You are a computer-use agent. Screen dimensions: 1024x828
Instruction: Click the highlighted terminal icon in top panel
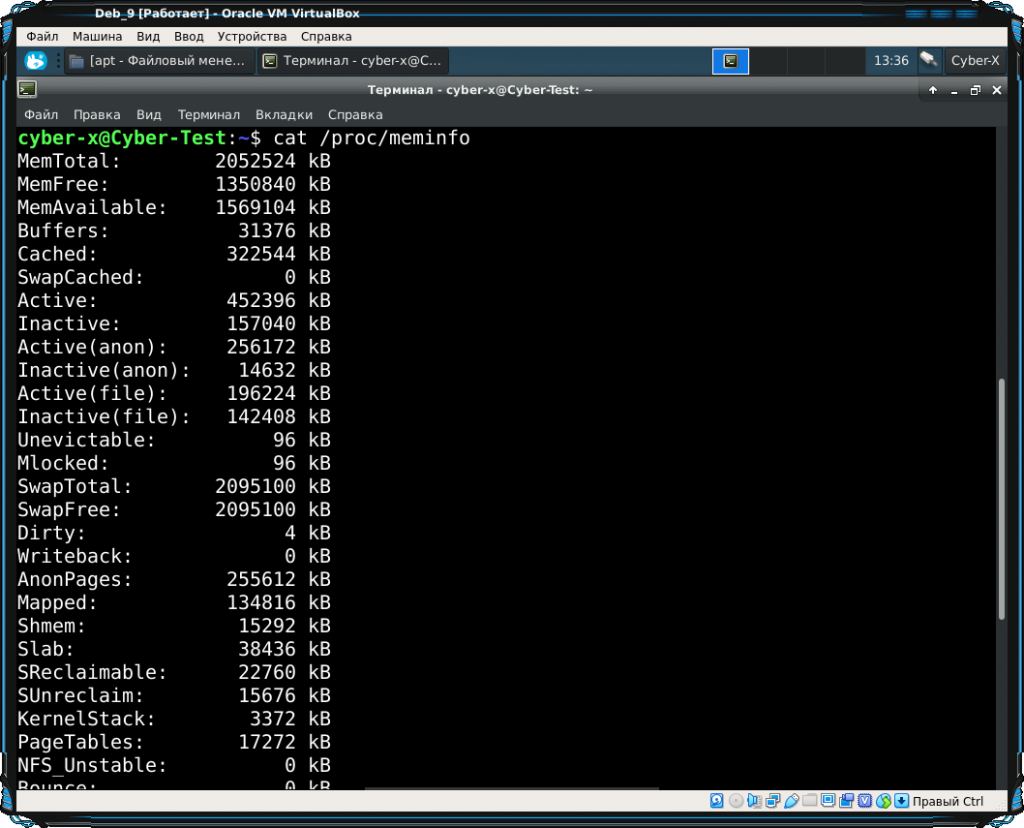pos(731,61)
